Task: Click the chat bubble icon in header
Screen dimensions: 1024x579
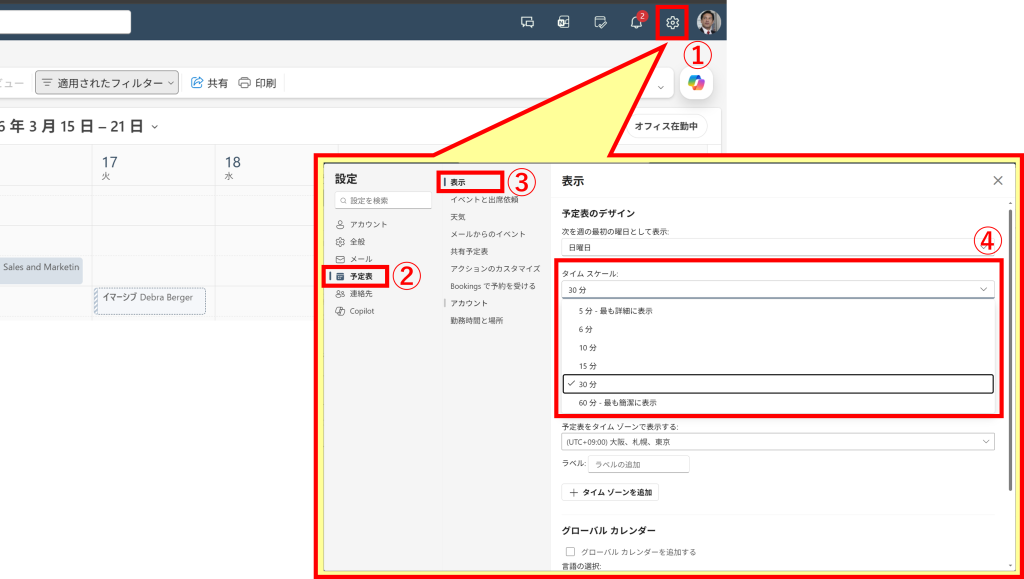Action: pyautogui.click(x=528, y=22)
